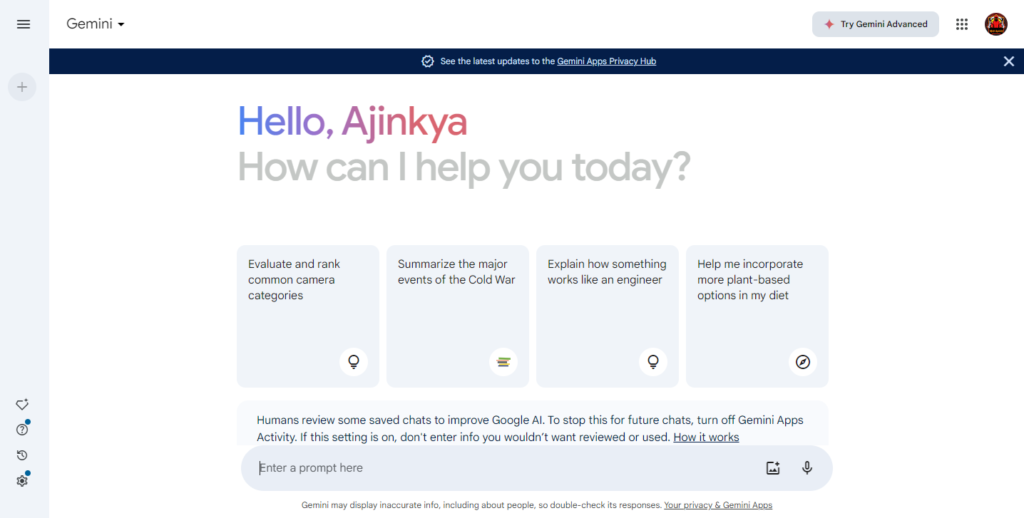Open the Activity history icon
Image resolution: width=1024 pixels, height=518 pixels.
(22, 455)
